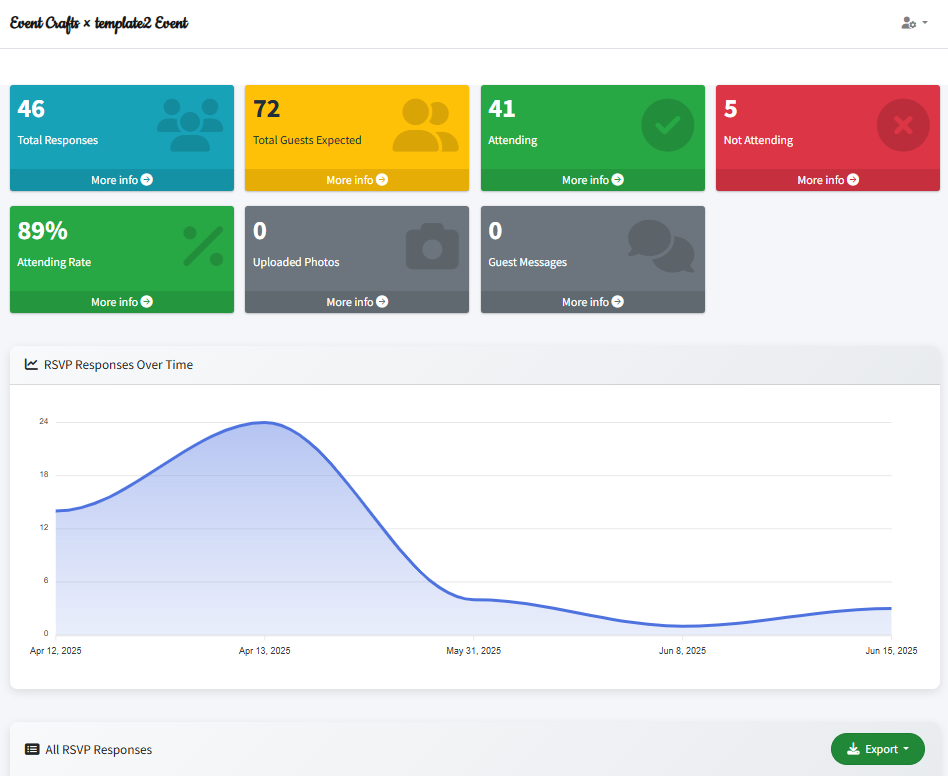View More info on Attending card
Image resolution: width=948 pixels, height=776 pixels.
(x=593, y=180)
